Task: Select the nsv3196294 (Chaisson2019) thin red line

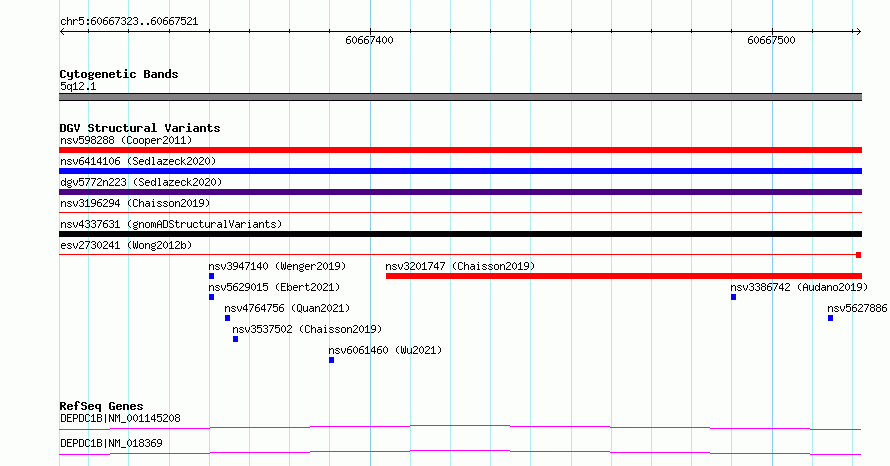Action: 460,213
